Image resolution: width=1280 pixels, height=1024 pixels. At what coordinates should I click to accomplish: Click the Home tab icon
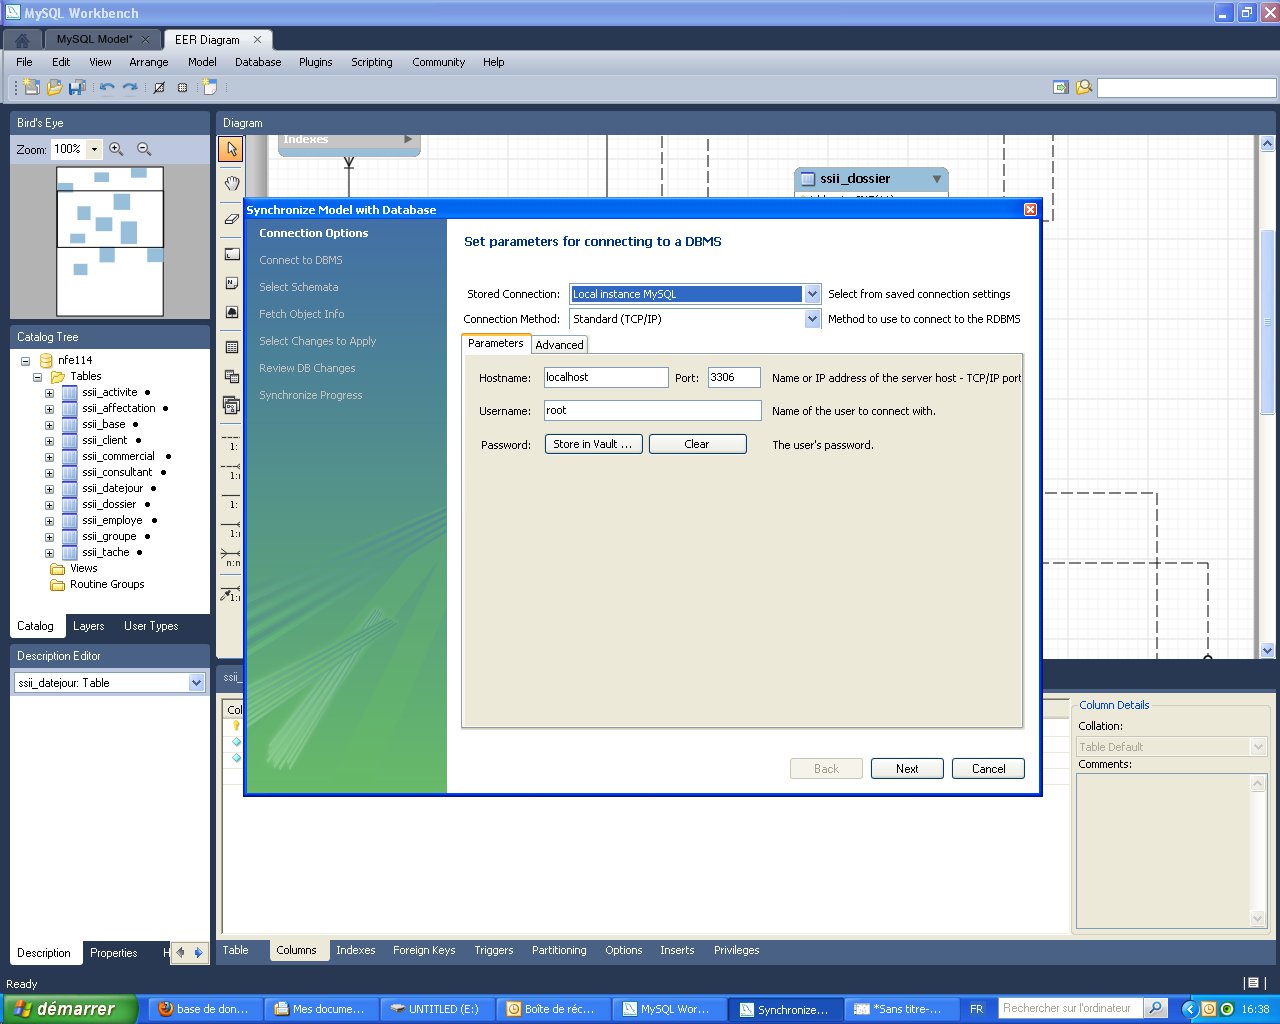[x=22, y=40]
